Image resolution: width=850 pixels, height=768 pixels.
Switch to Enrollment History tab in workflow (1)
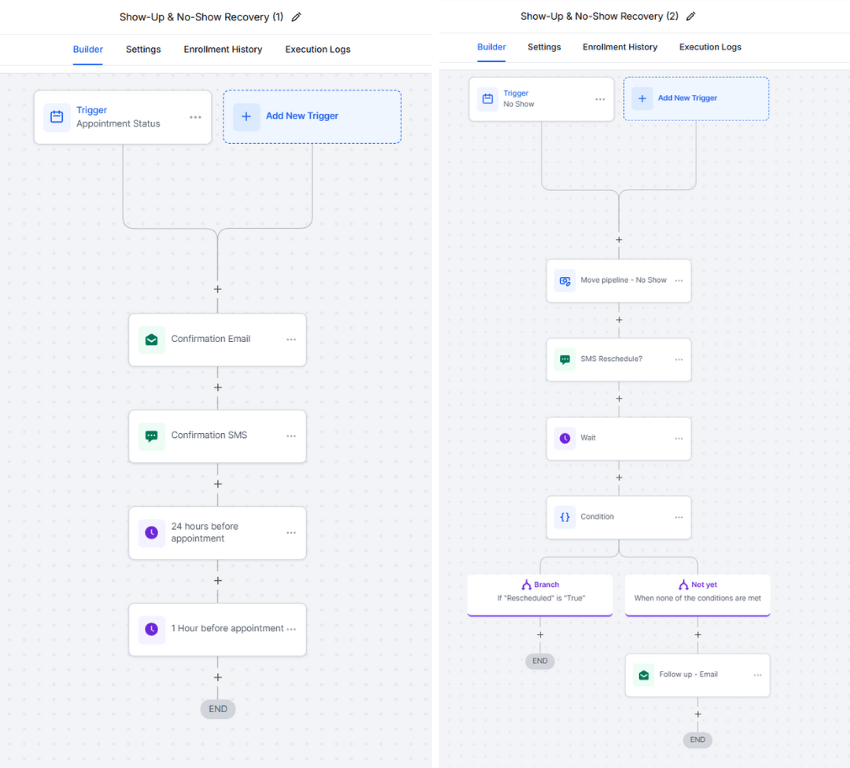click(x=223, y=49)
